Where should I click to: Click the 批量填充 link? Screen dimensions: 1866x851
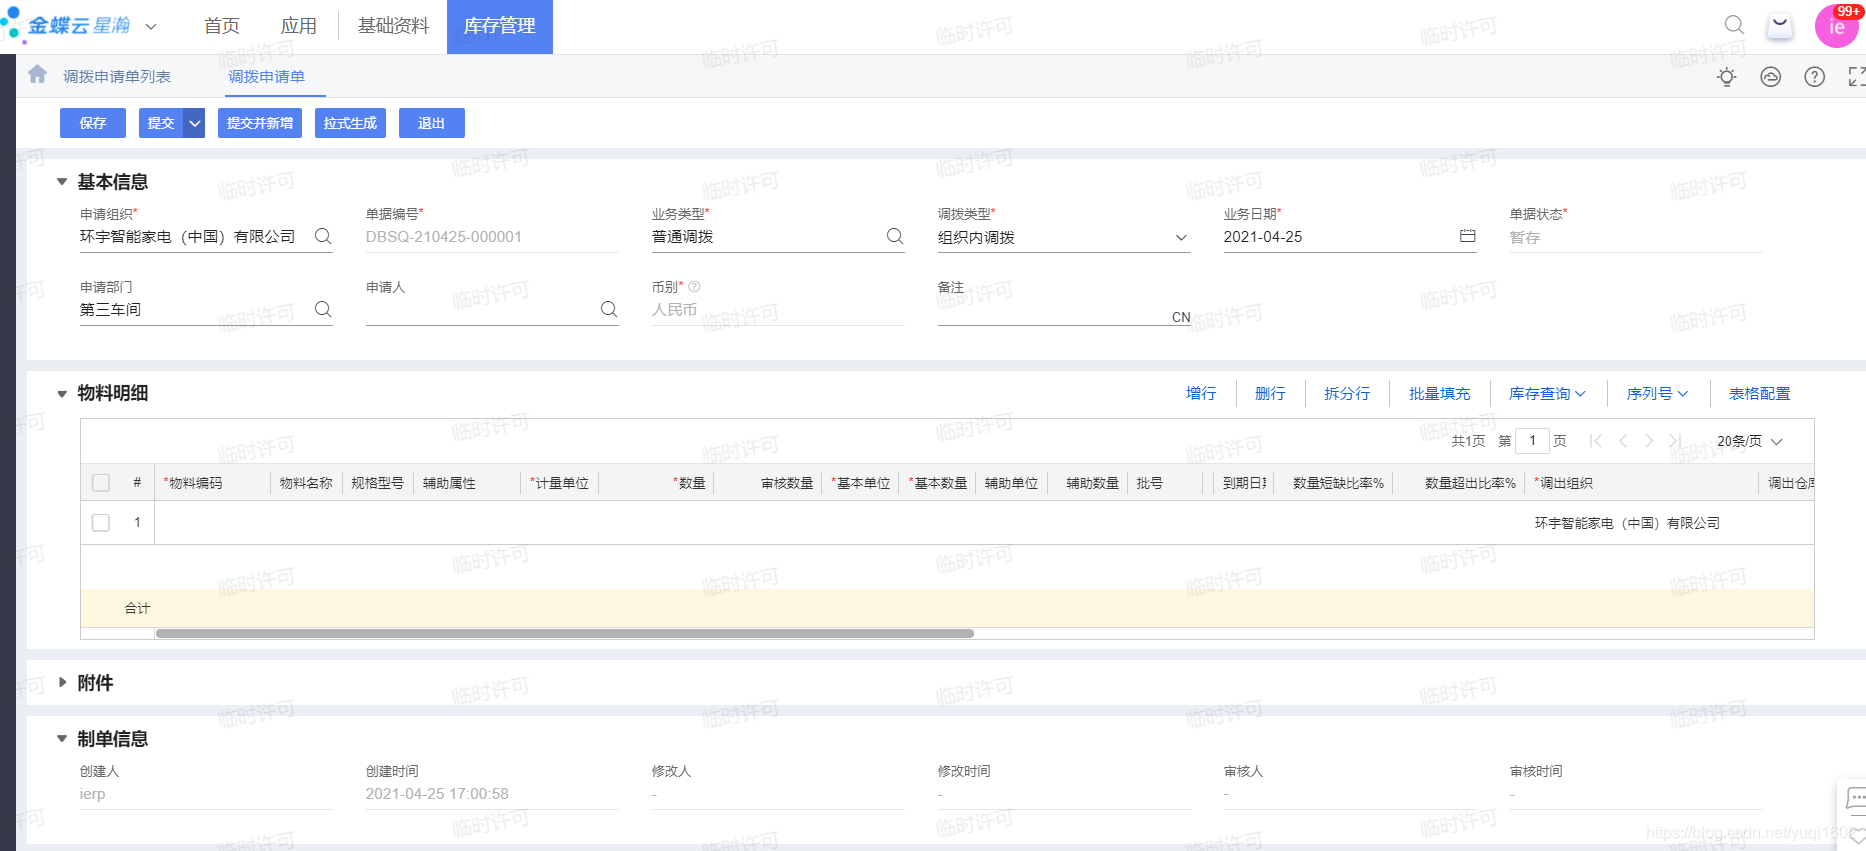pos(1440,394)
